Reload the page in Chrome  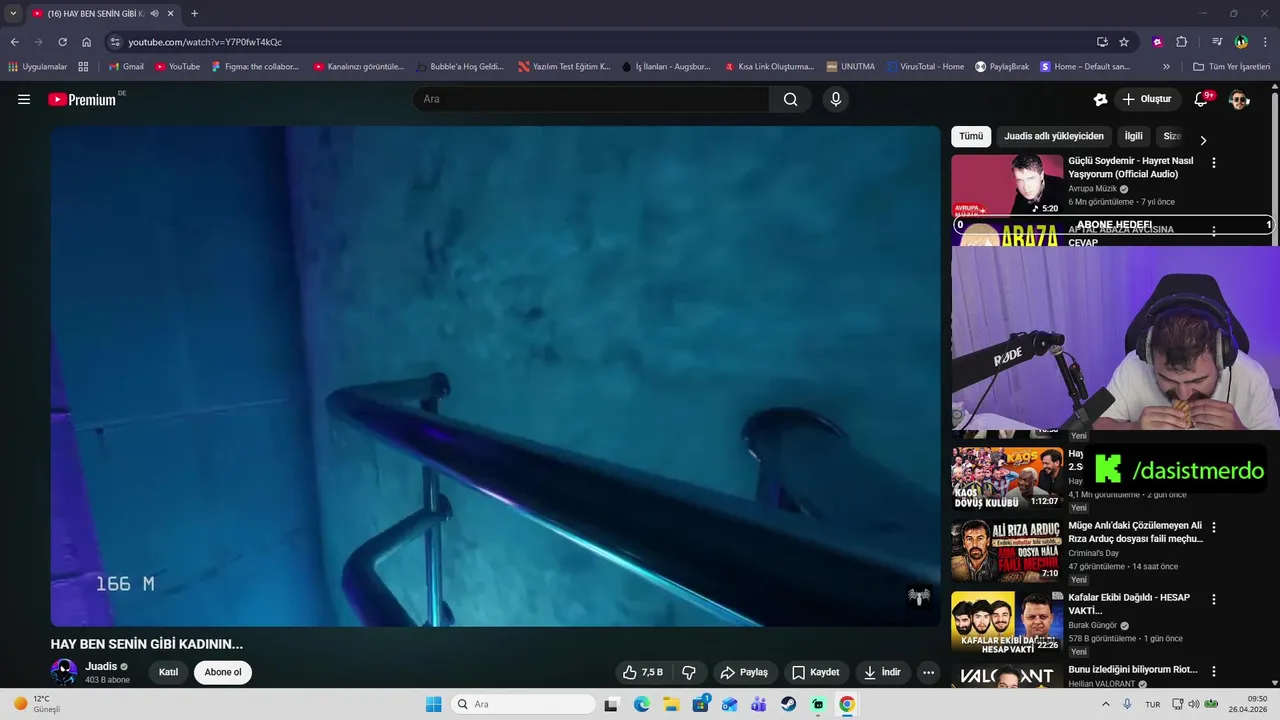[62, 42]
